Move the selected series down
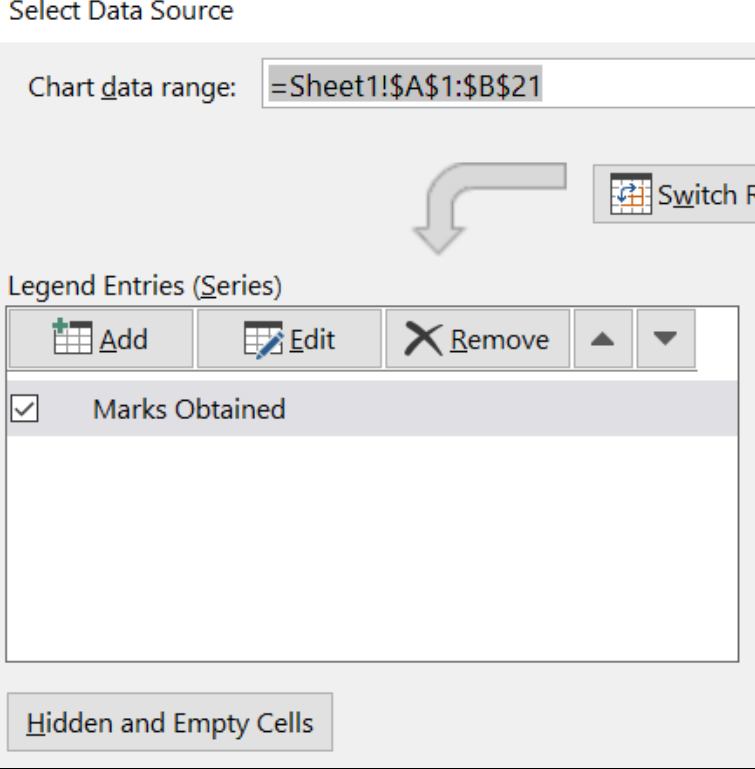 tap(665, 339)
